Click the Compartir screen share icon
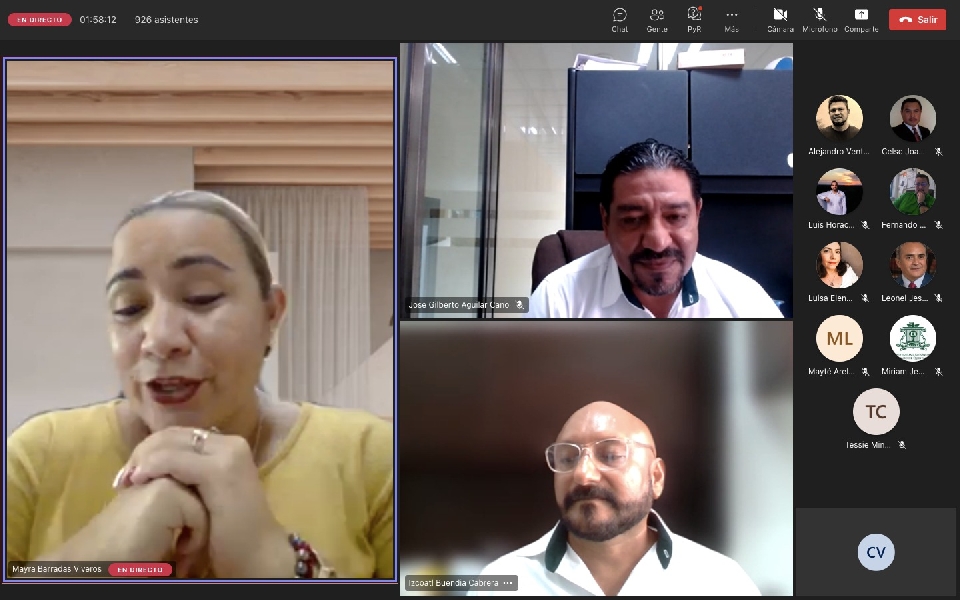Image resolution: width=960 pixels, height=600 pixels. 861,18
